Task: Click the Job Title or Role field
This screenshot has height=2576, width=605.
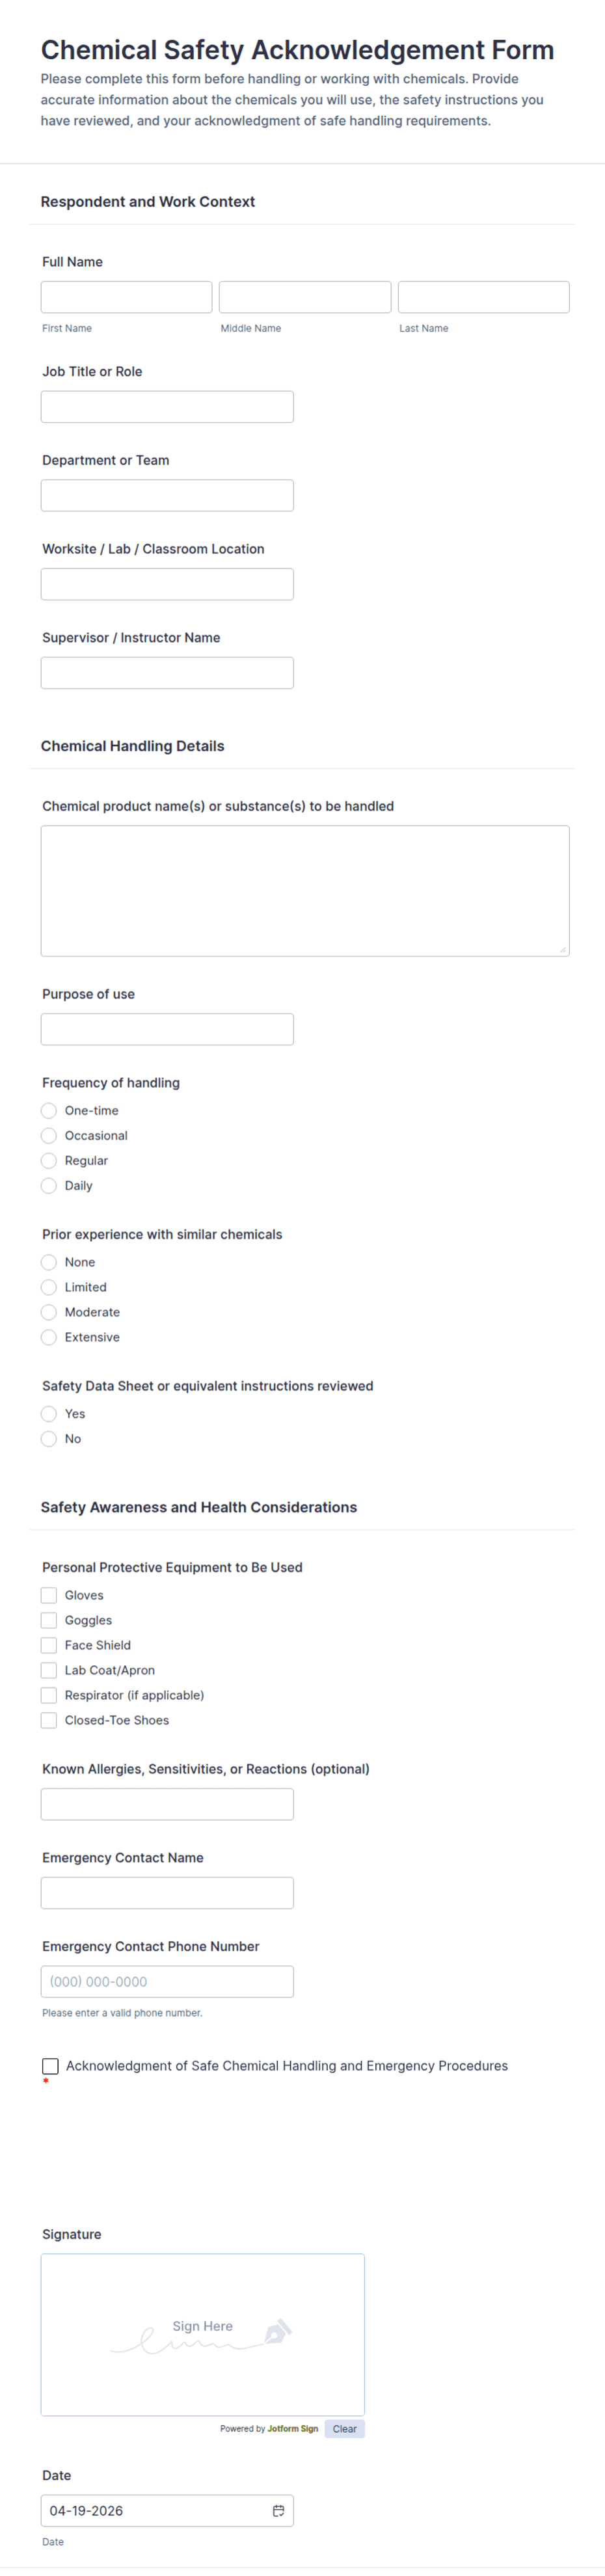Action: (x=167, y=407)
